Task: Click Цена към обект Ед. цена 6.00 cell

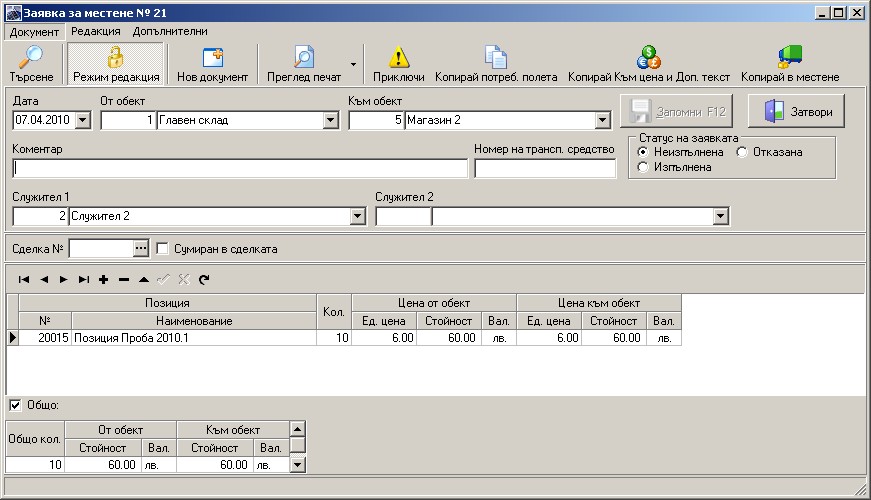Action: coord(549,337)
